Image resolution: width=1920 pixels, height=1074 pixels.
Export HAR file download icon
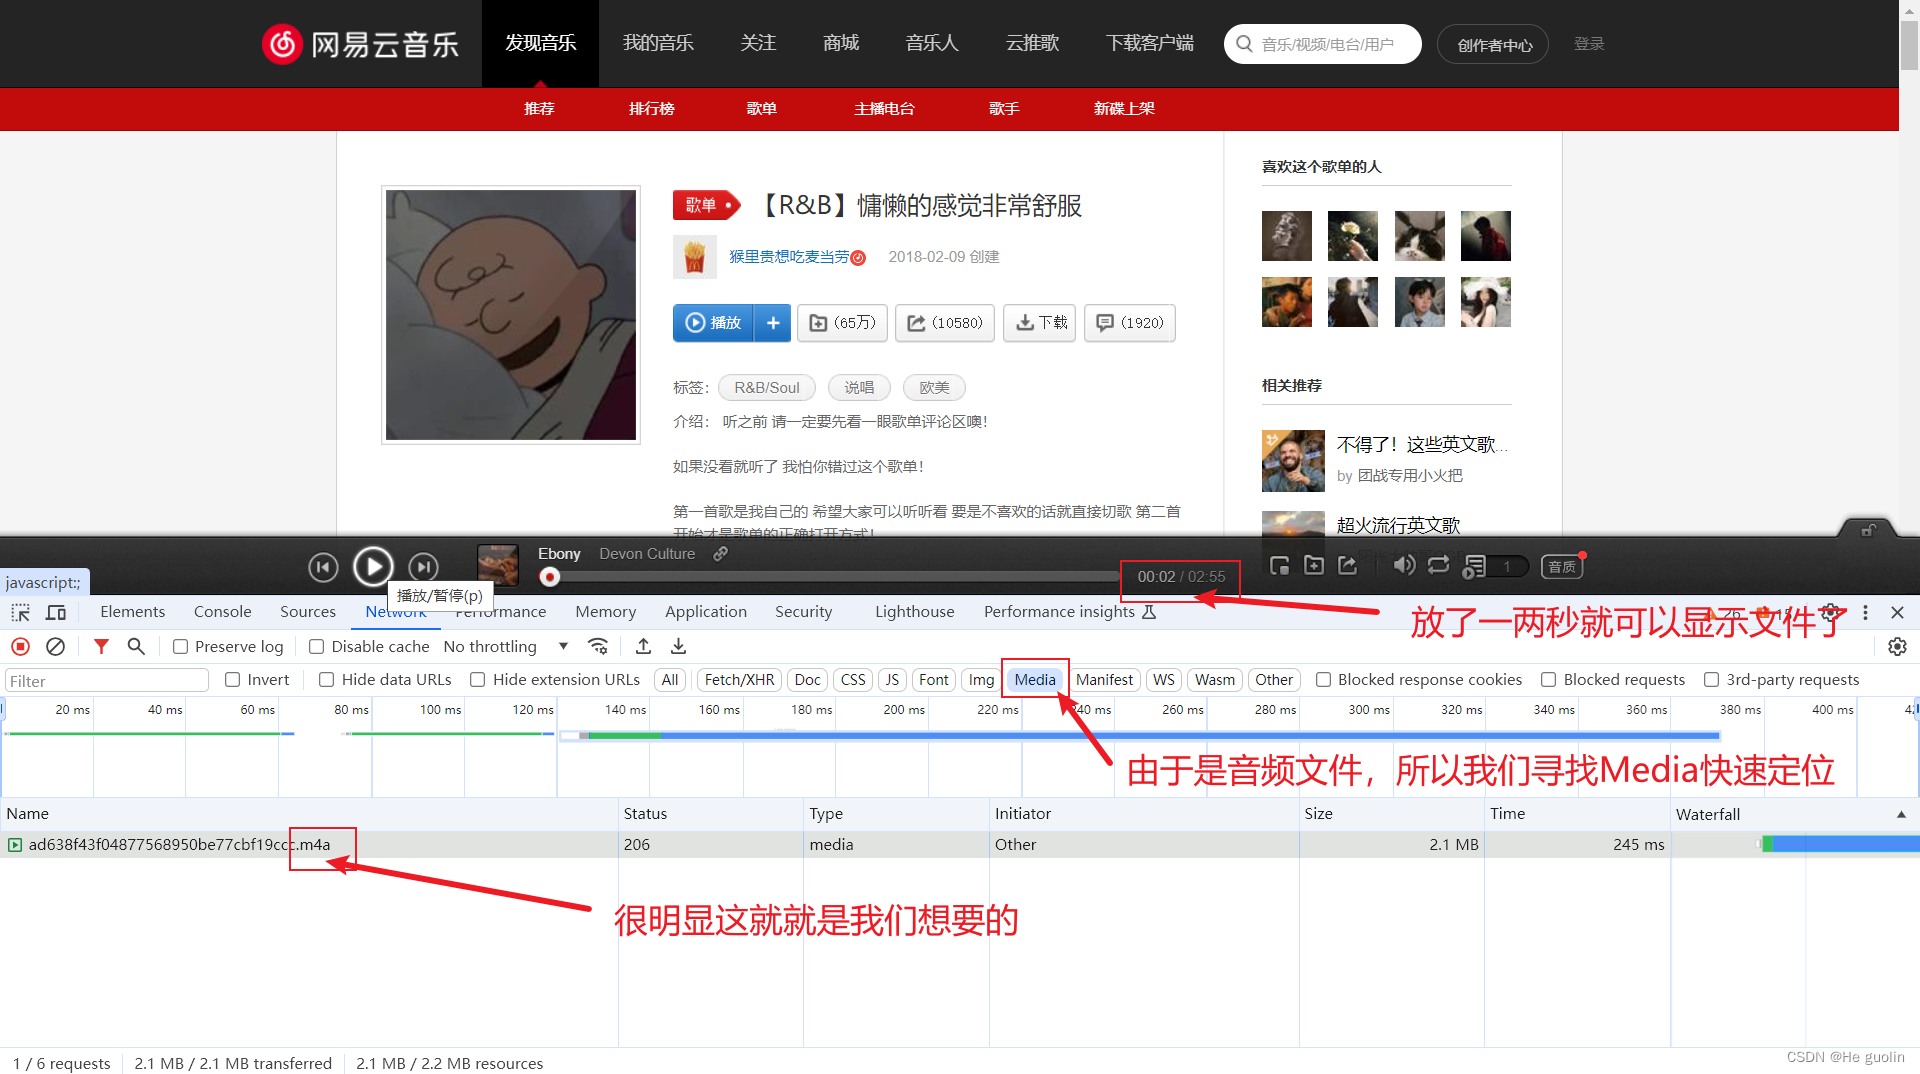[678, 647]
